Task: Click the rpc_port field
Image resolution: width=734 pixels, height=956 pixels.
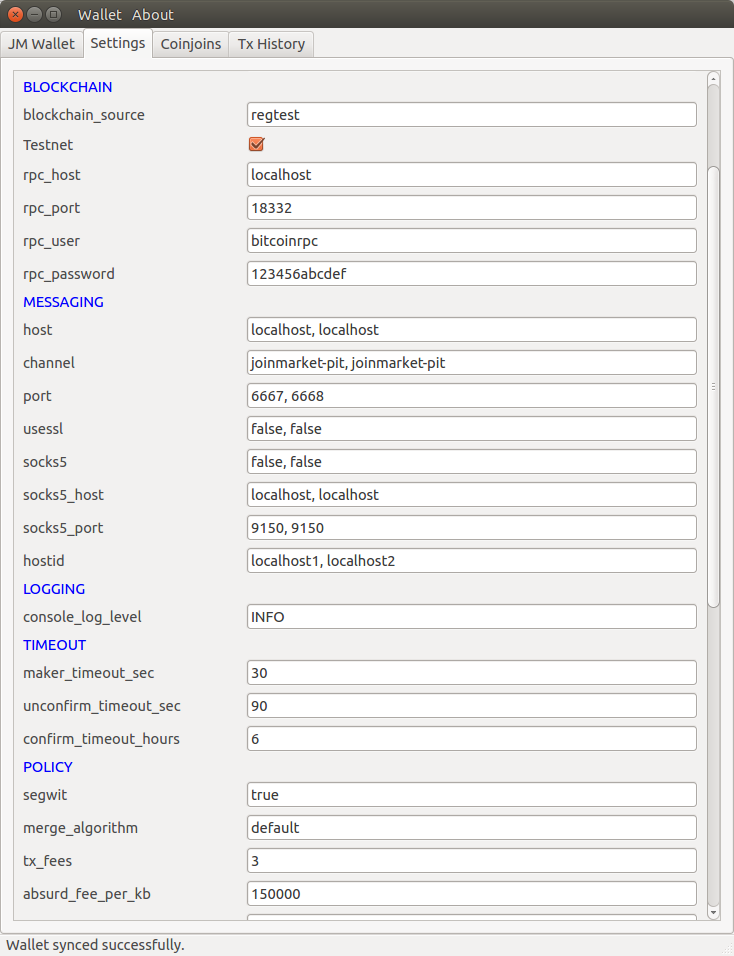Action: tap(471, 208)
